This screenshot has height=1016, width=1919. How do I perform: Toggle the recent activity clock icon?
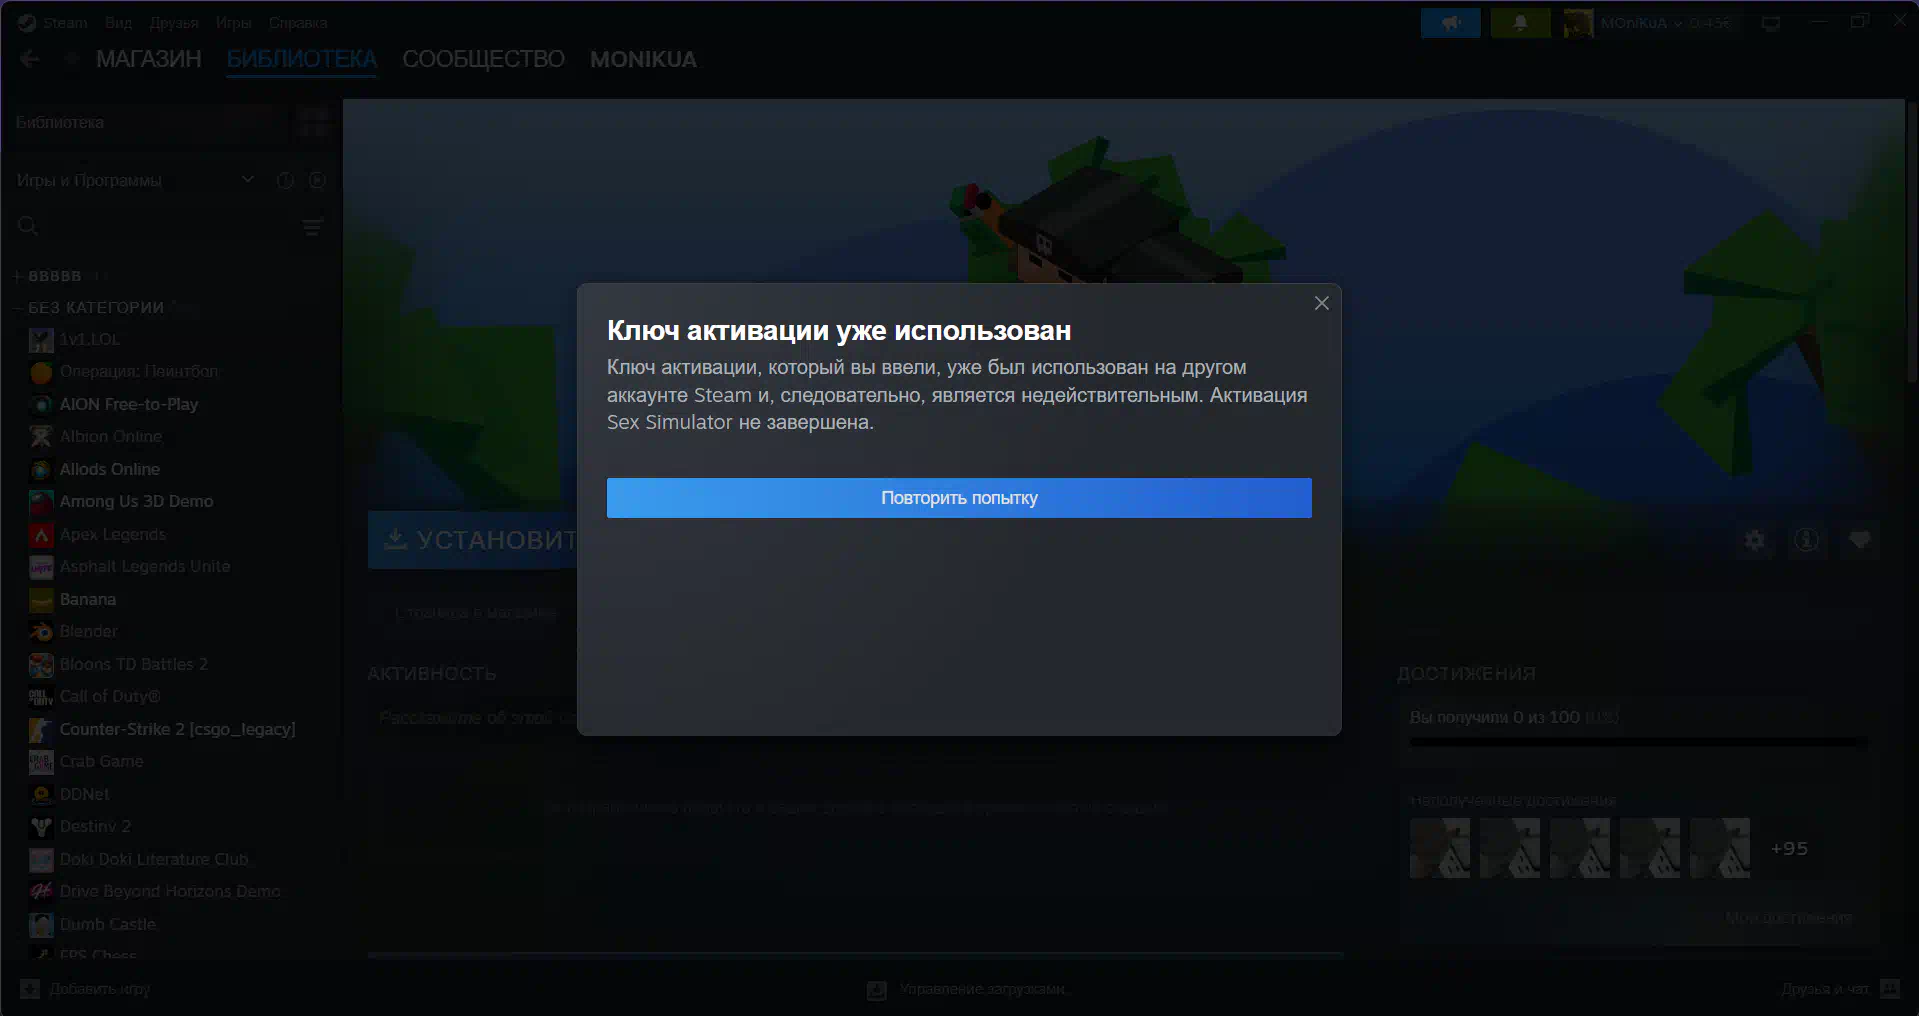click(x=285, y=180)
